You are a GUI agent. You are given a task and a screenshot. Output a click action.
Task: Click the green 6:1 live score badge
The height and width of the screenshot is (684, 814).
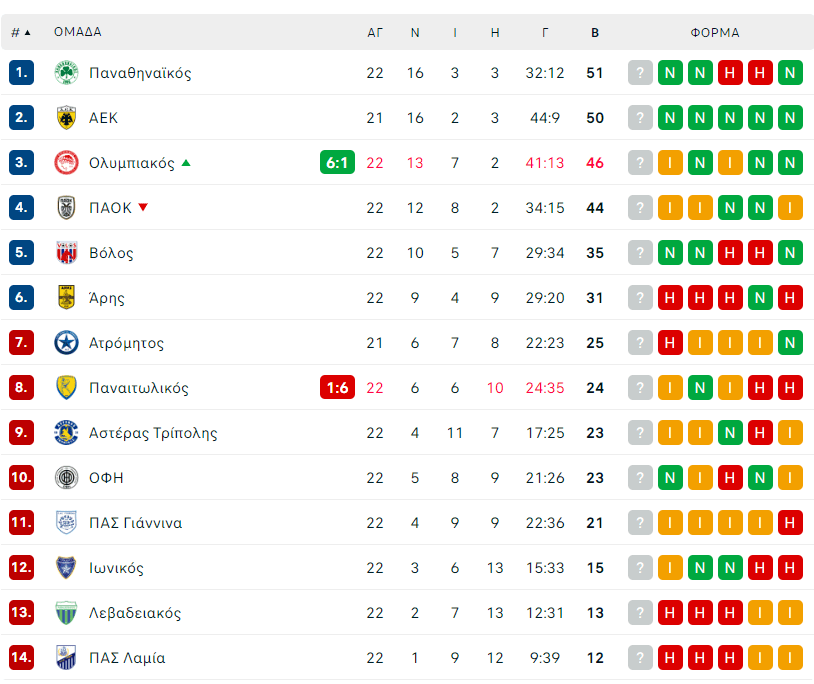pos(338,163)
